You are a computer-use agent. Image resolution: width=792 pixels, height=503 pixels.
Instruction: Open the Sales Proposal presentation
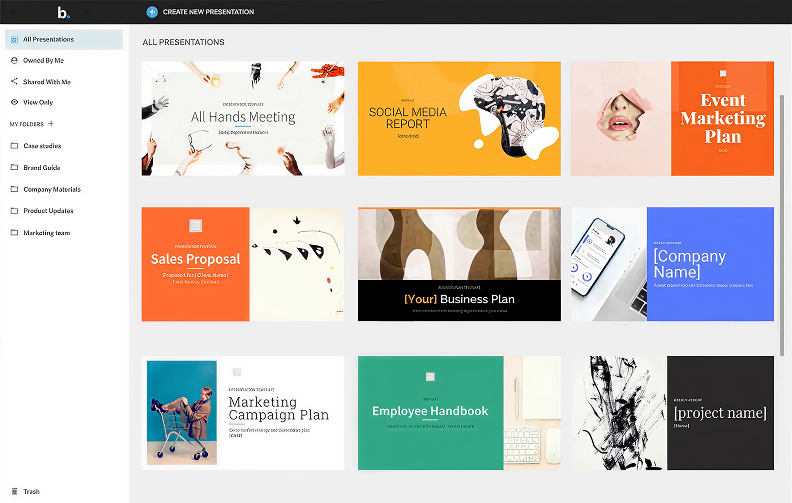pyautogui.click(x=243, y=264)
